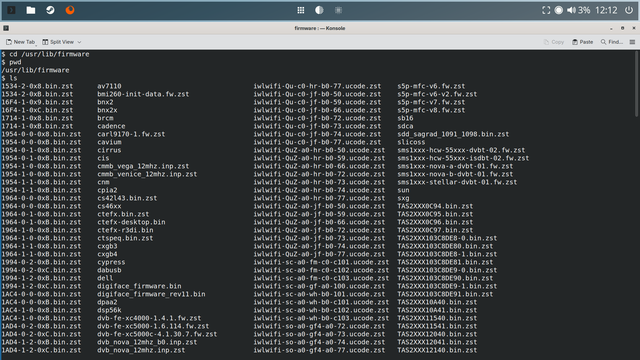The height and width of the screenshot is (360, 640).
Task: Open the Konsole hamburger menu
Action: [x=632, y=42]
